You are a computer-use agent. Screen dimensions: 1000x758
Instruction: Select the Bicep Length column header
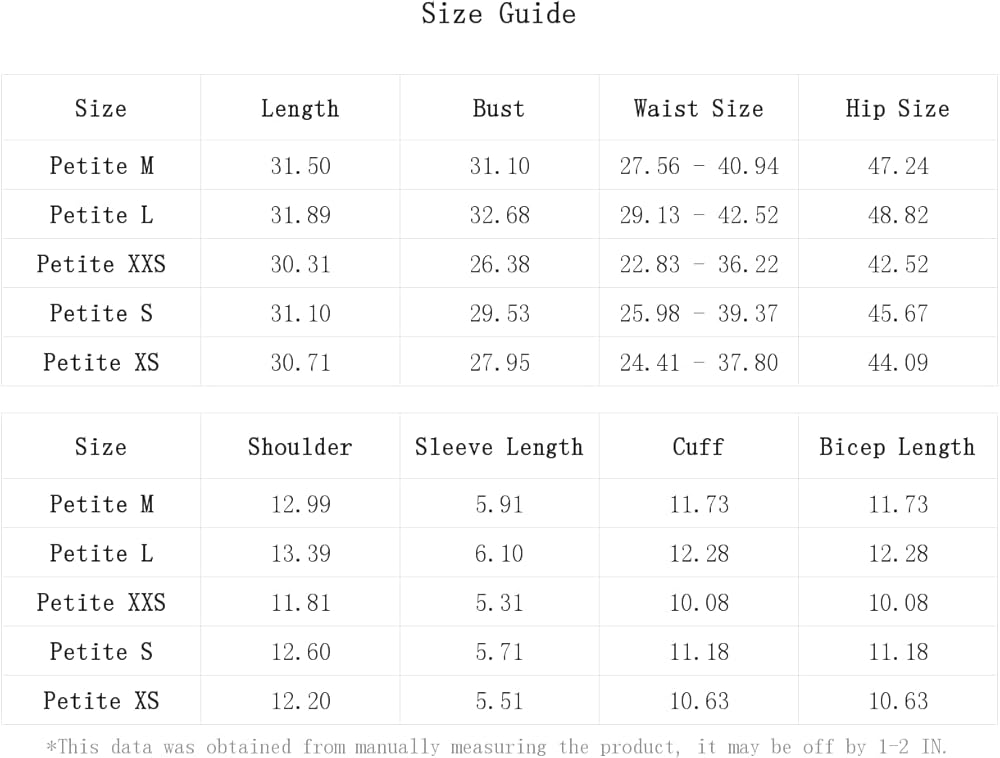click(897, 447)
